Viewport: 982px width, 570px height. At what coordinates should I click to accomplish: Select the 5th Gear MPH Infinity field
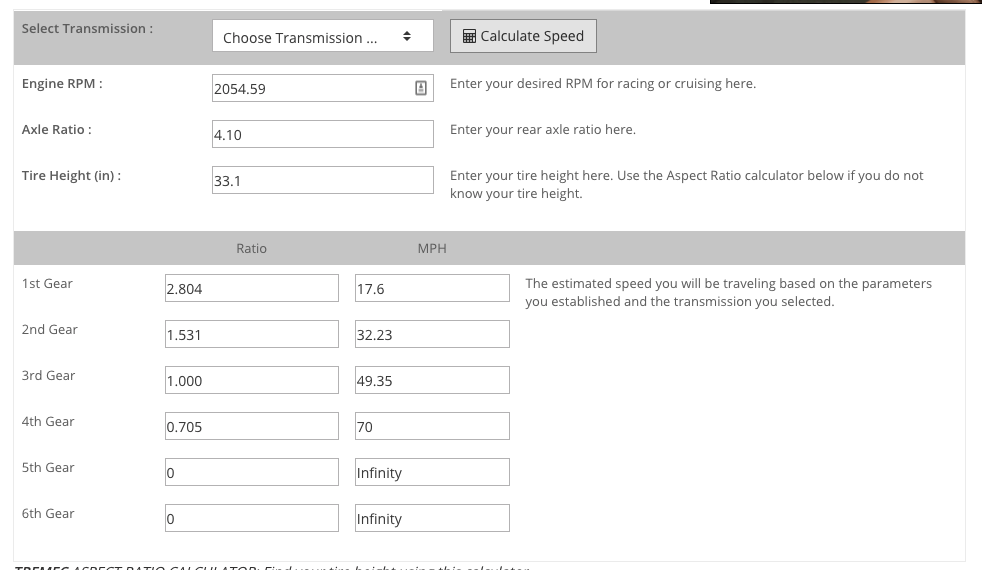point(432,472)
